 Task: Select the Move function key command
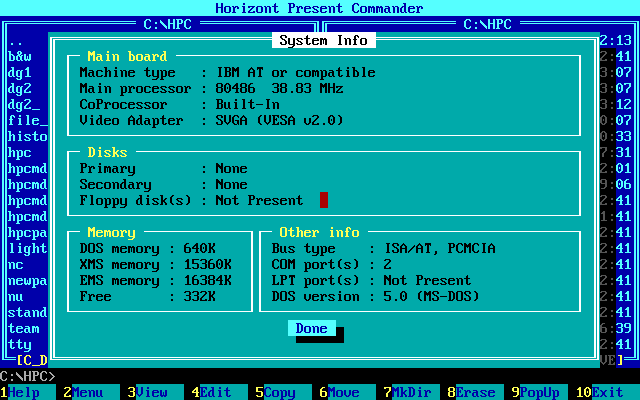click(x=343, y=393)
